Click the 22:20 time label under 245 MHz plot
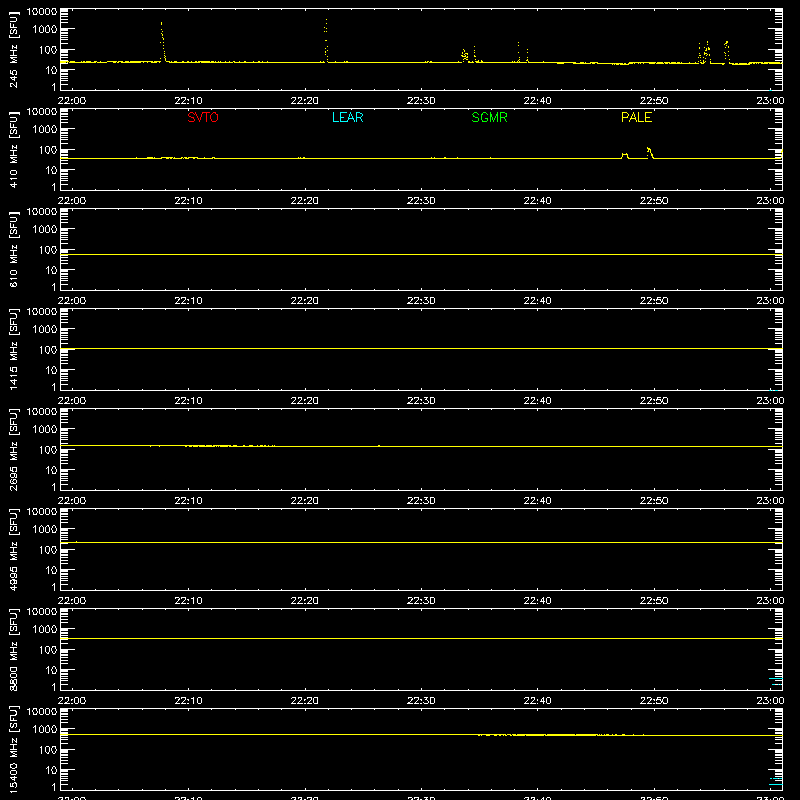 tap(305, 101)
